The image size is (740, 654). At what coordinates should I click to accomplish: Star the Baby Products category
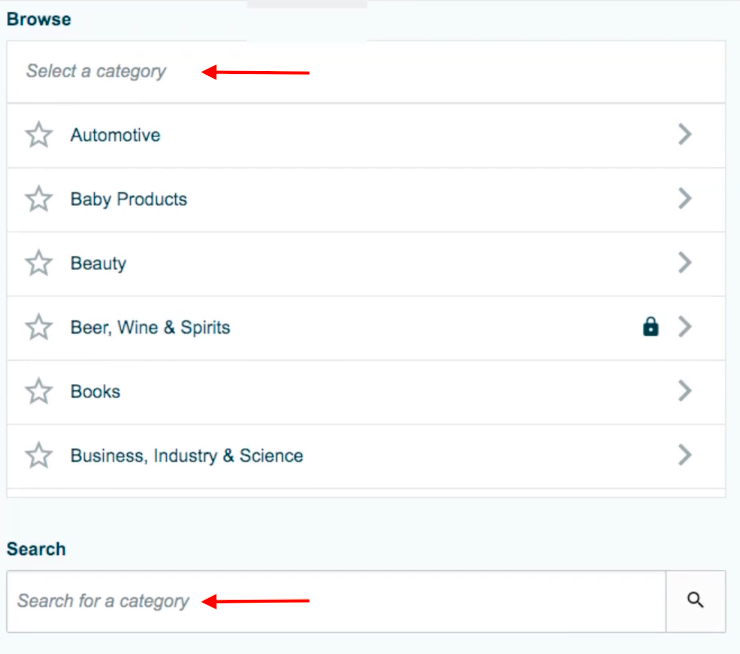click(39, 199)
